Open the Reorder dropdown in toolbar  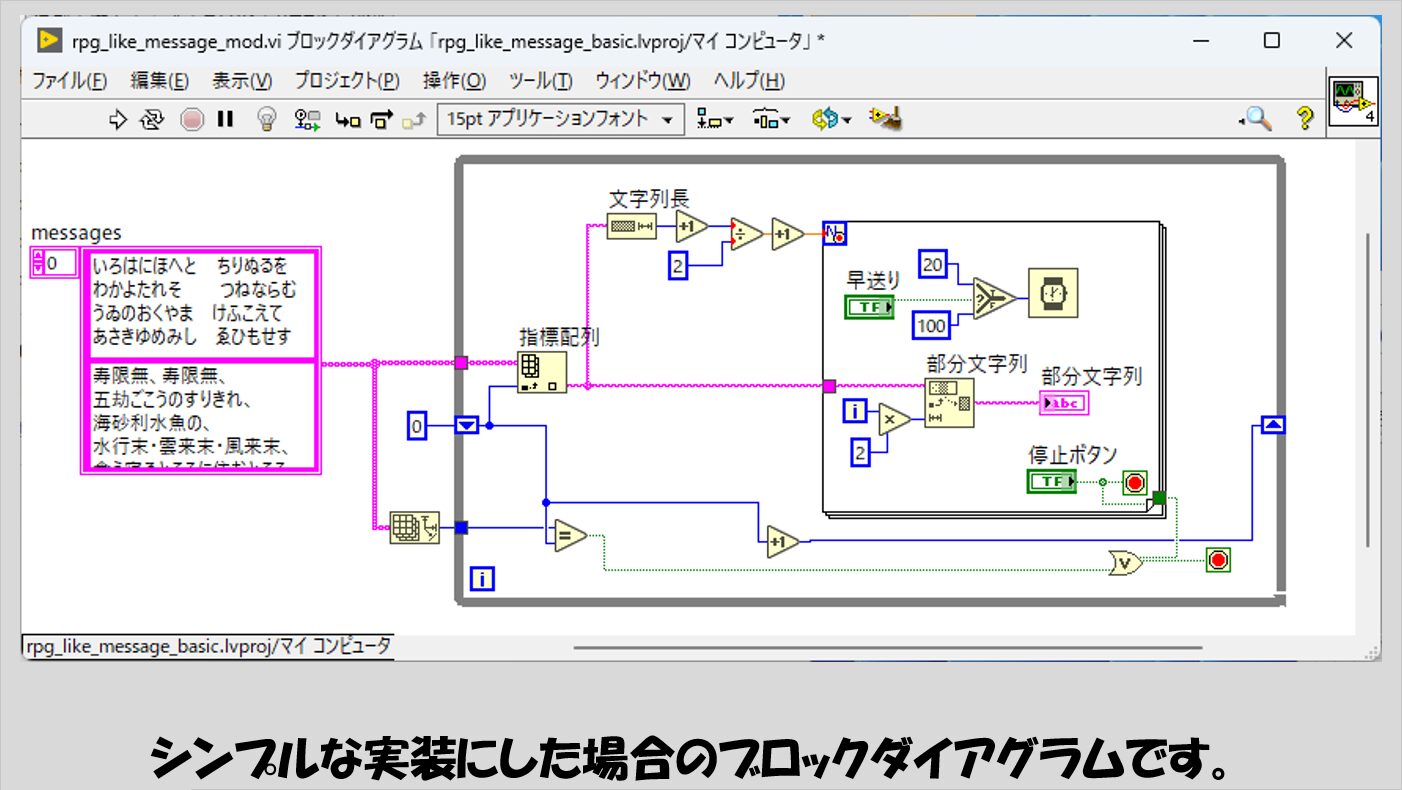[x=831, y=120]
